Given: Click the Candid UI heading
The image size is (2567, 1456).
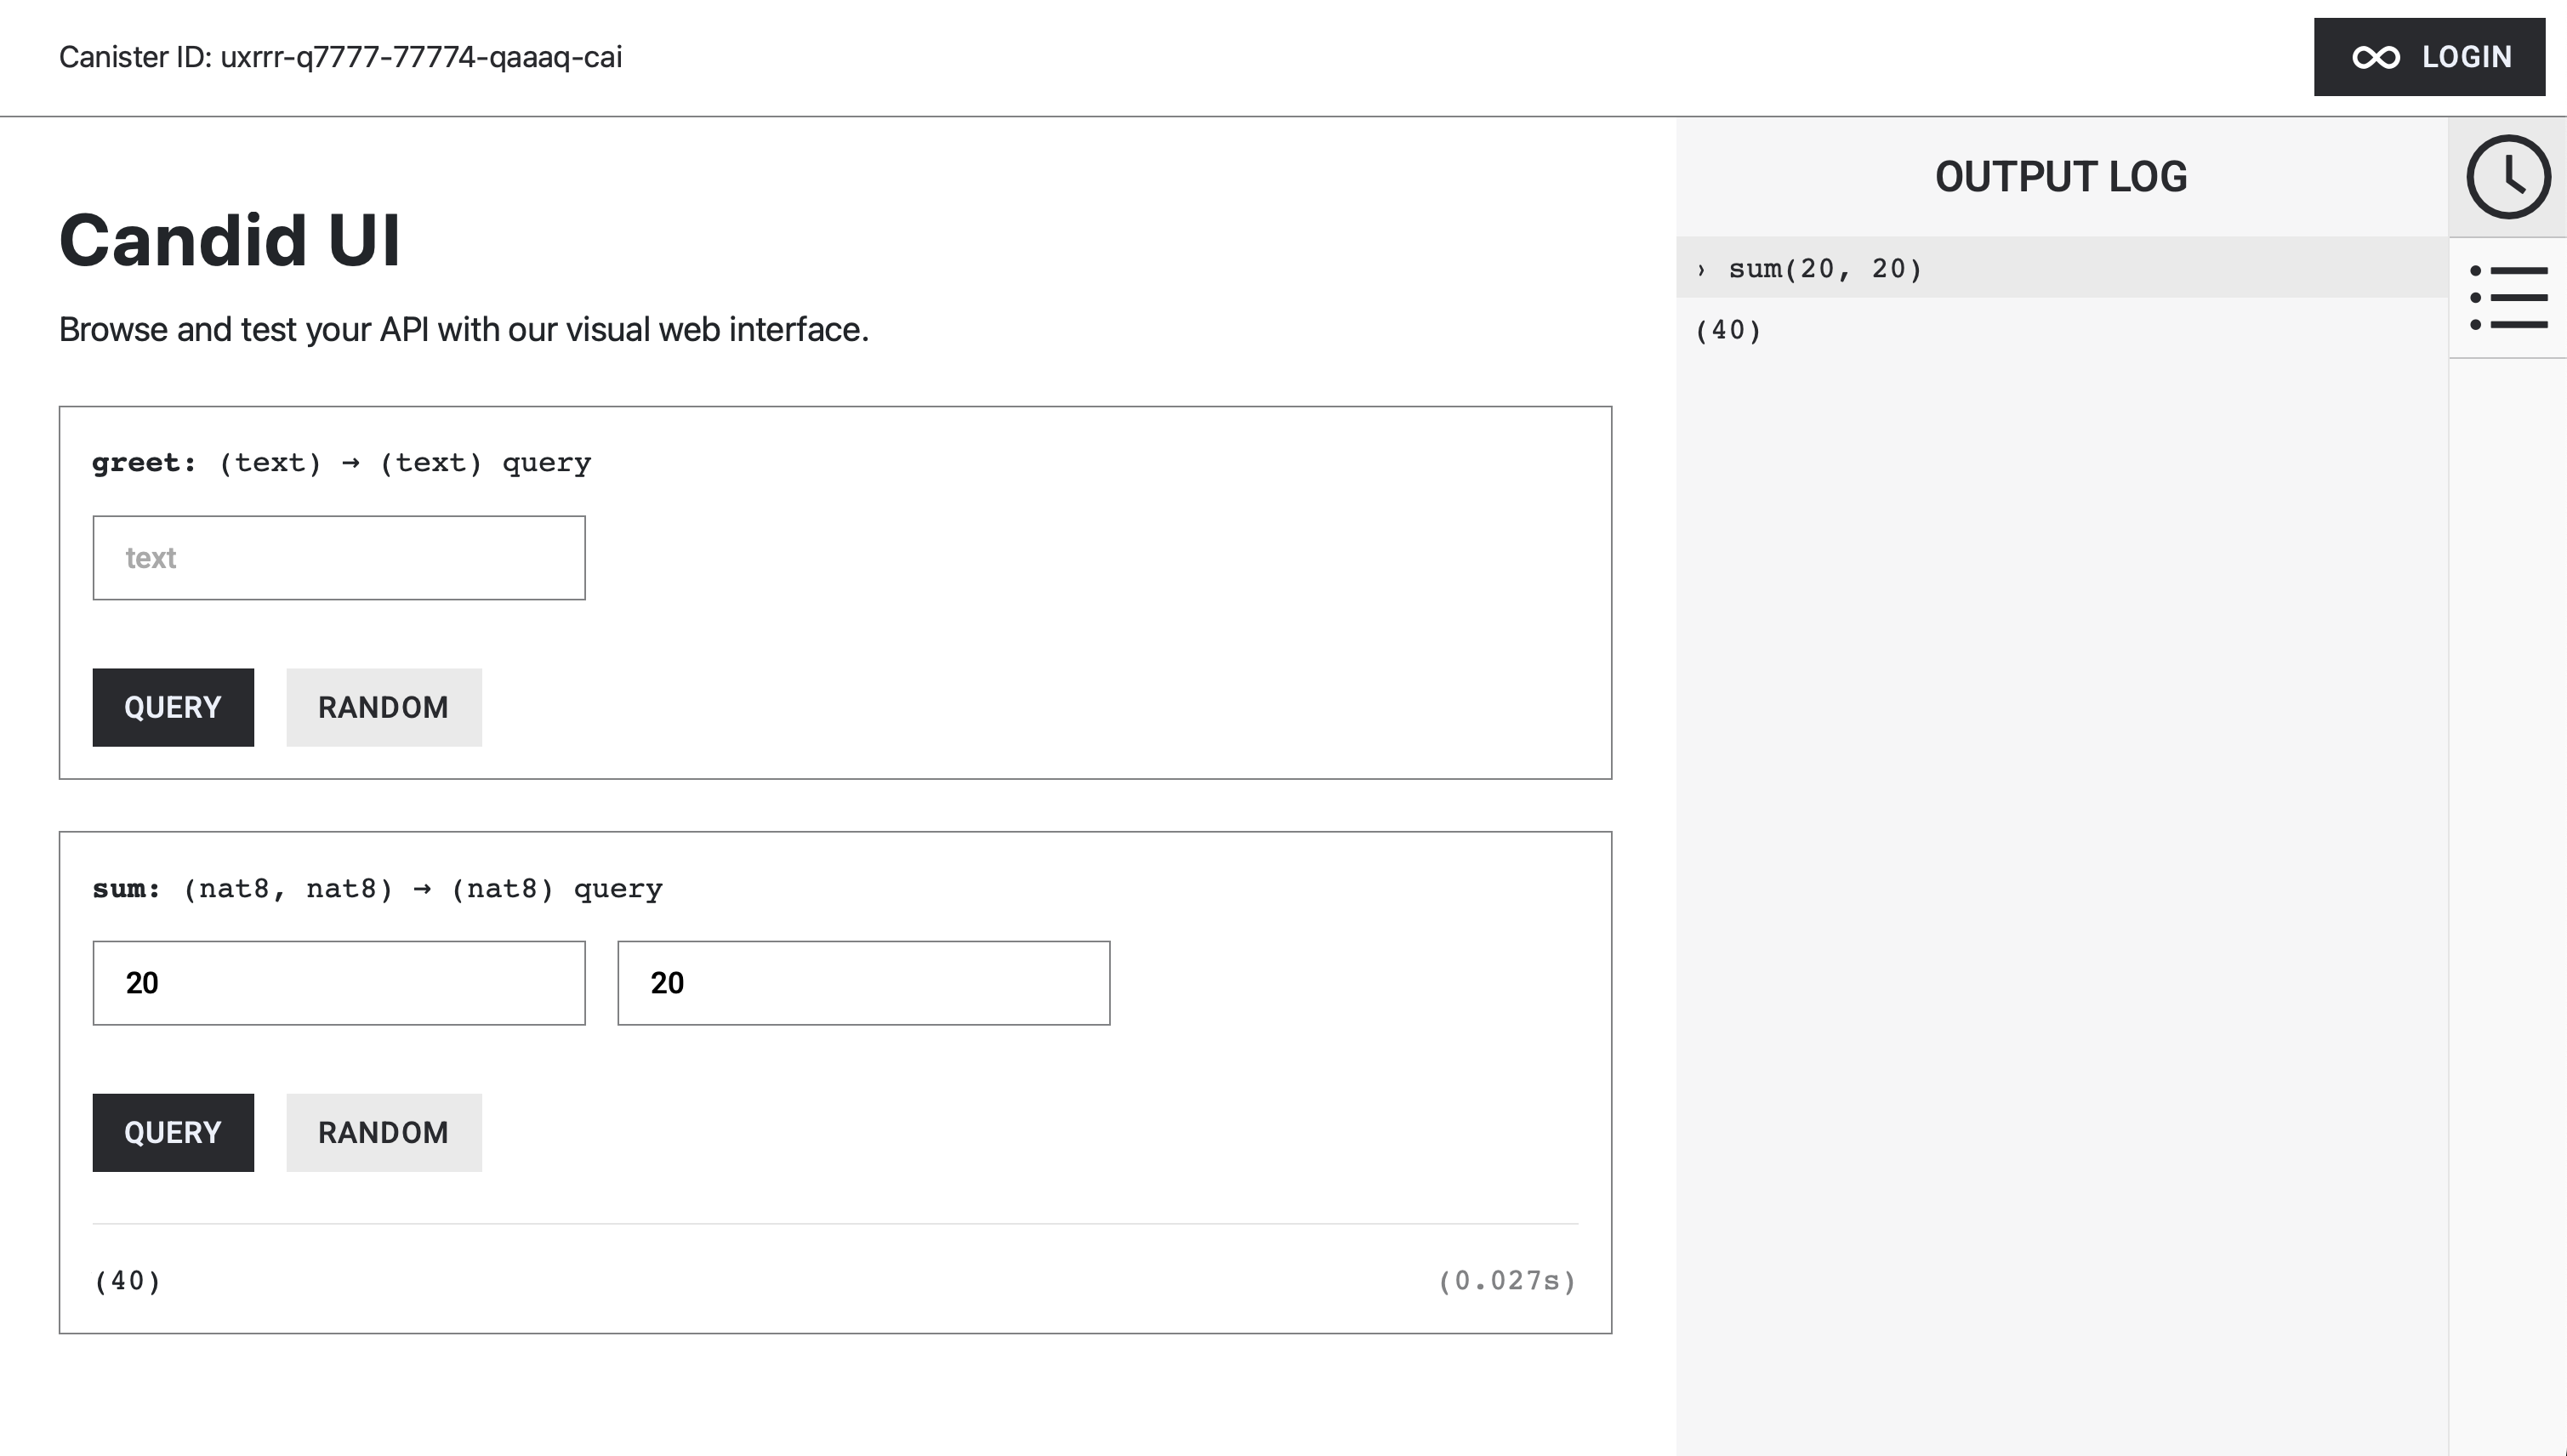Looking at the screenshot, I should 230,241.
